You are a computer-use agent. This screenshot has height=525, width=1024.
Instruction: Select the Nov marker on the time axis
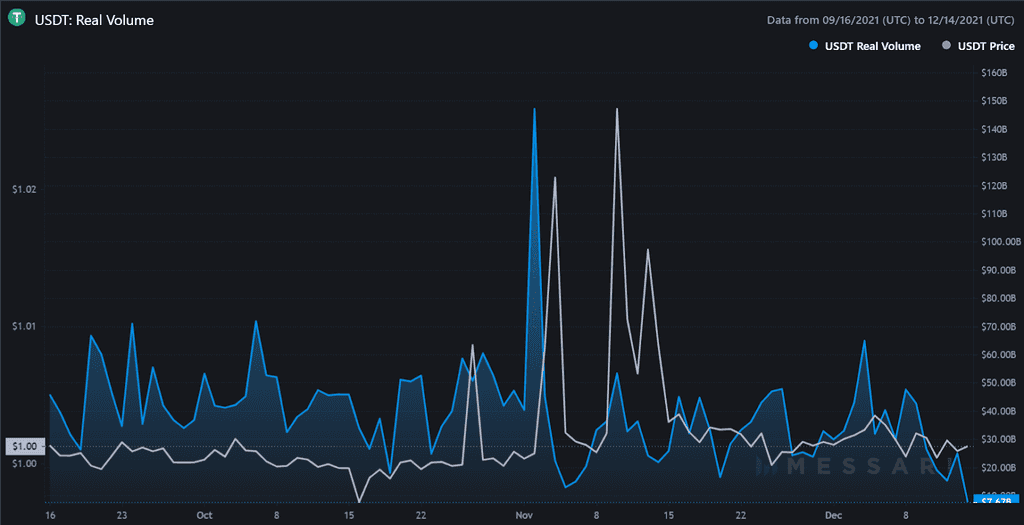pos(525,515)
